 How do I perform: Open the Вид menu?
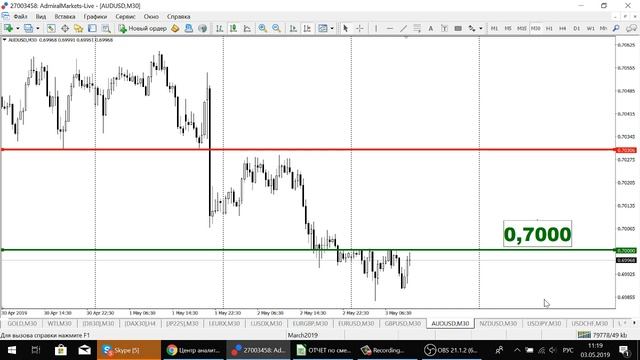41,17
